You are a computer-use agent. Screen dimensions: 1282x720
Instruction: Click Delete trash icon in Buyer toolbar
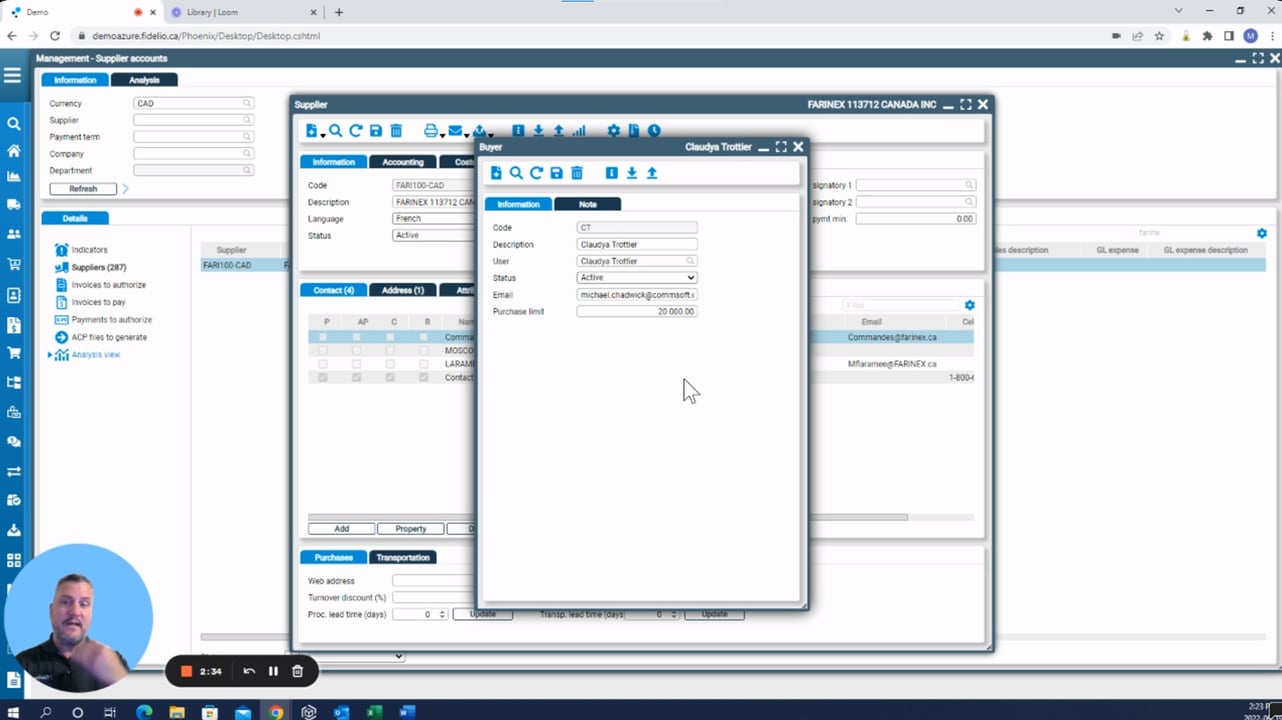tap(577, 173)
